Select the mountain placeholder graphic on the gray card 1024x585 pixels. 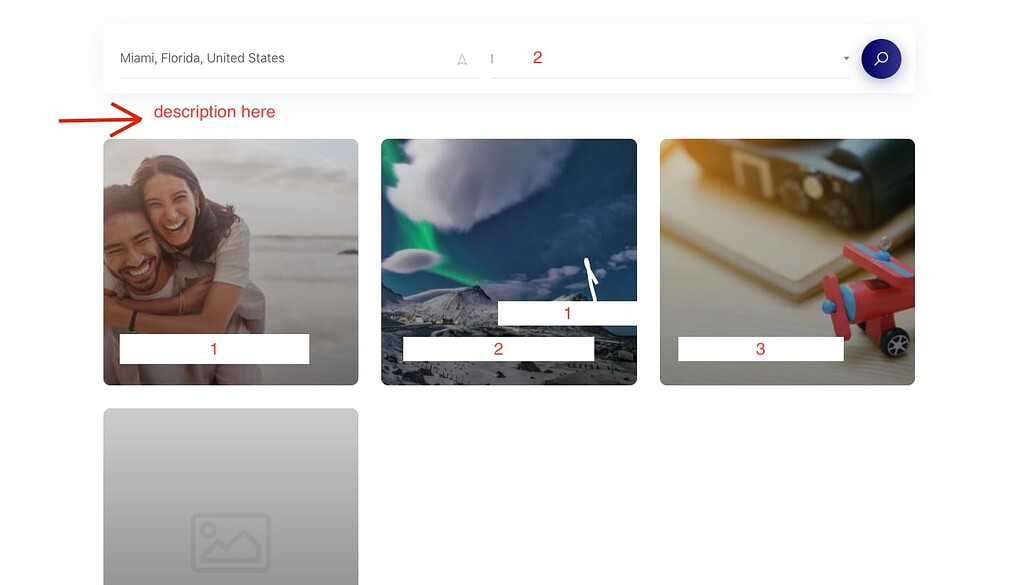tap(230, 541)
